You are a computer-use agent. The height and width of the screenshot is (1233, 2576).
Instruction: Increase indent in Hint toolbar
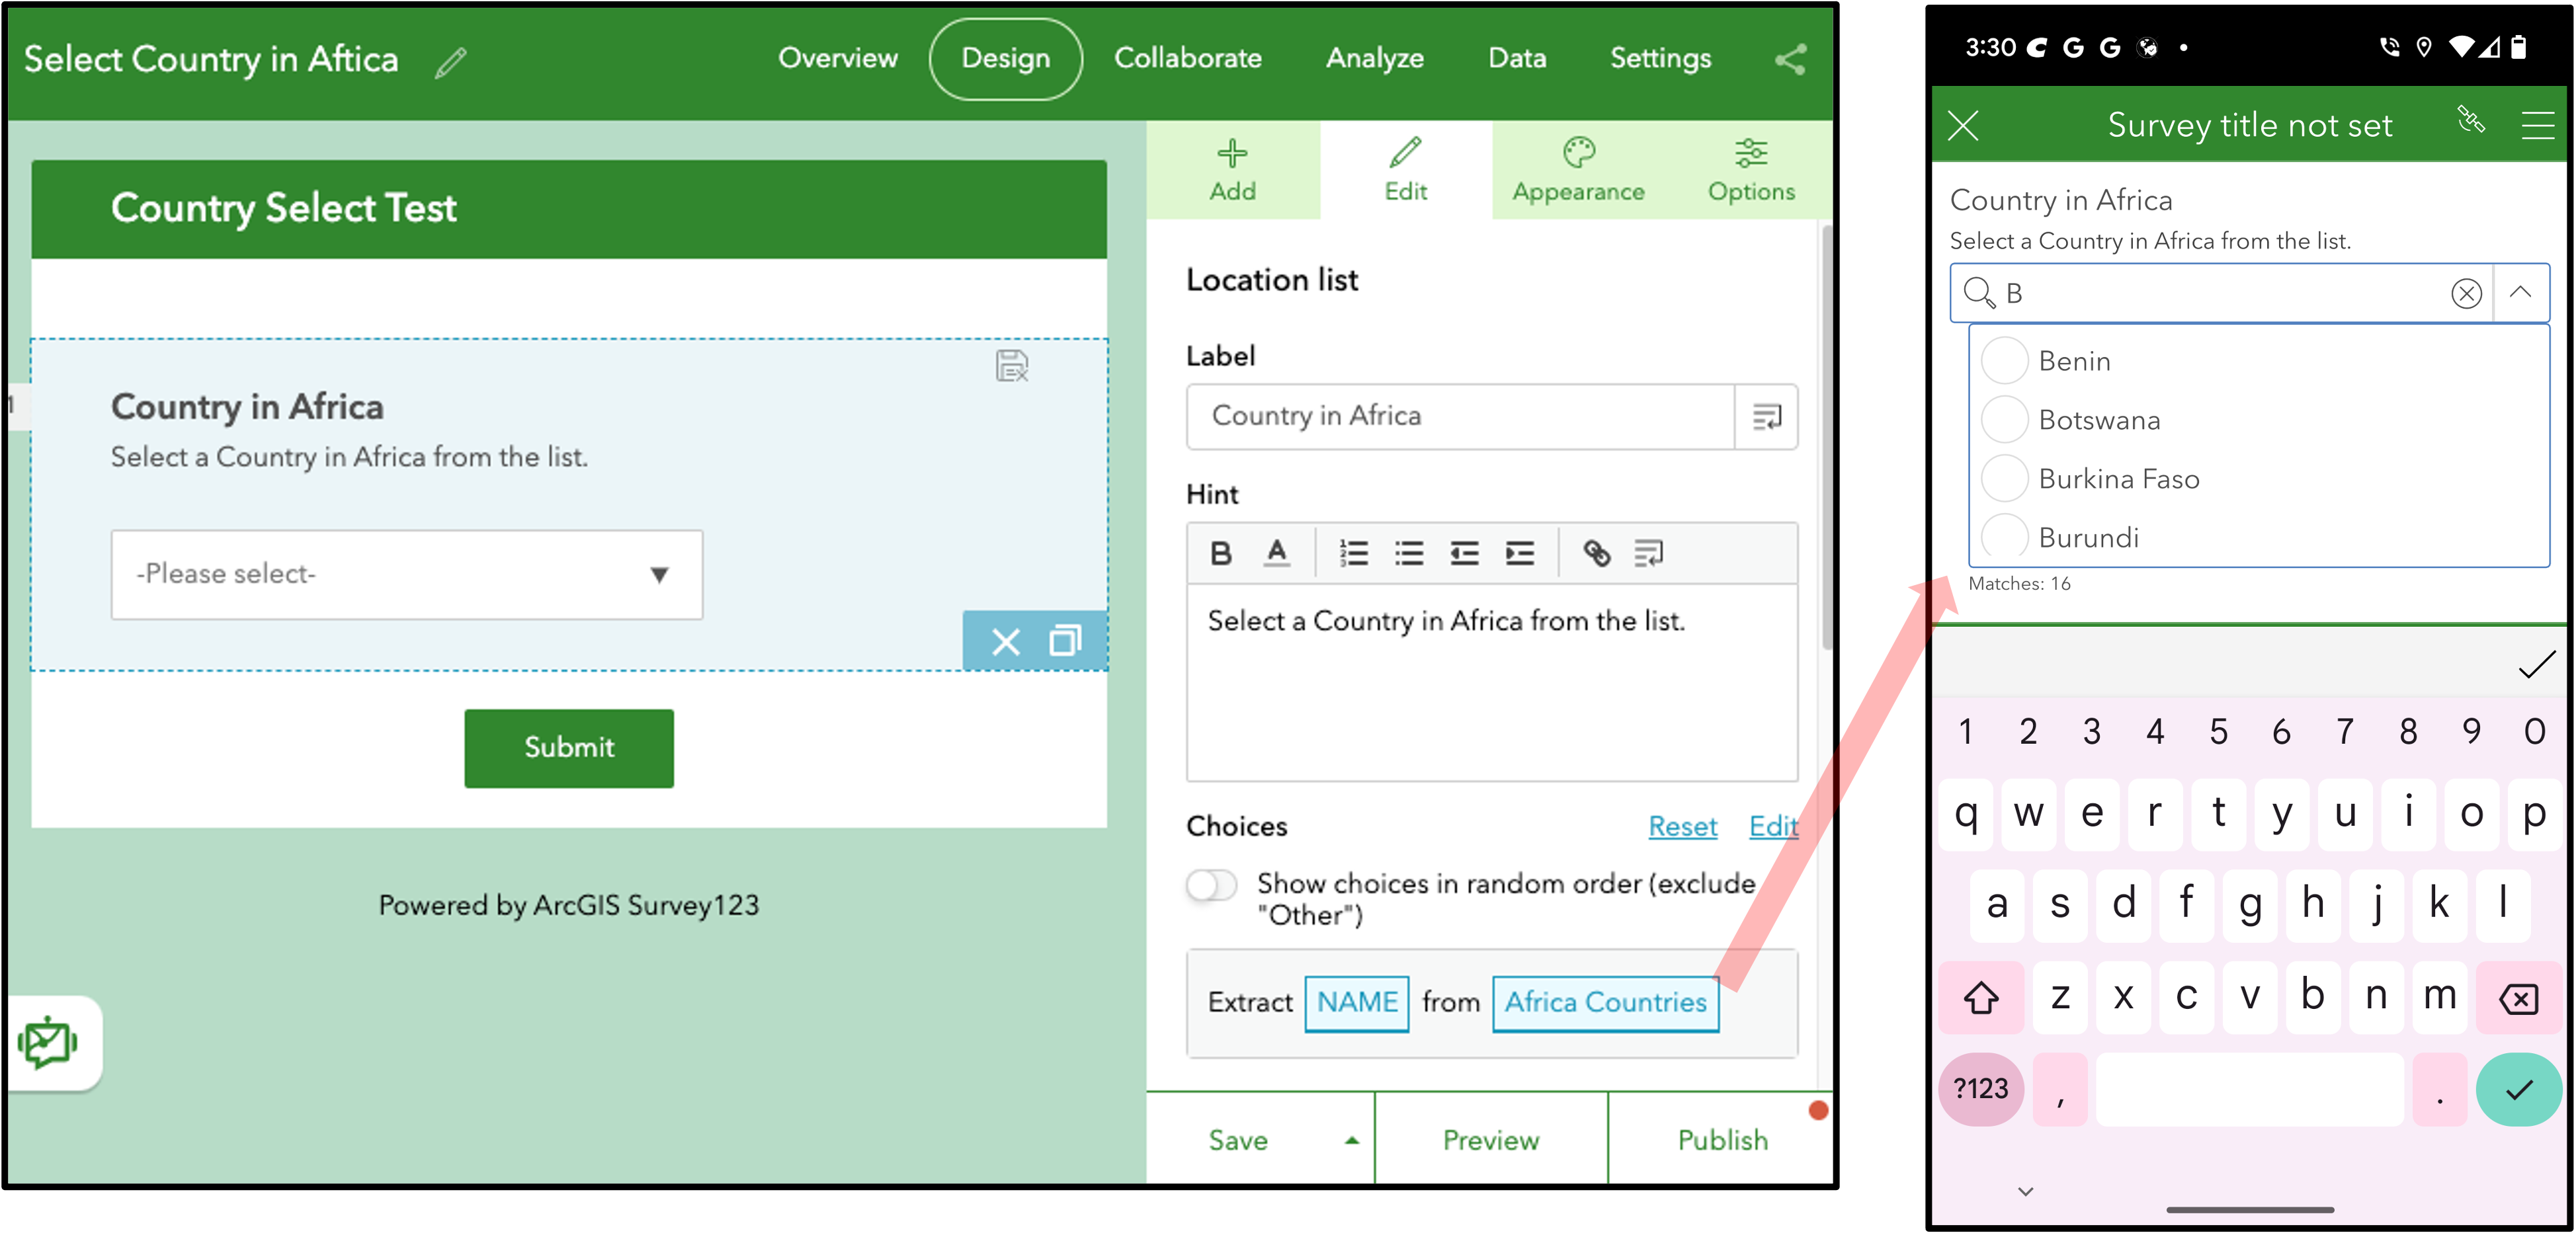(1519, 553)
